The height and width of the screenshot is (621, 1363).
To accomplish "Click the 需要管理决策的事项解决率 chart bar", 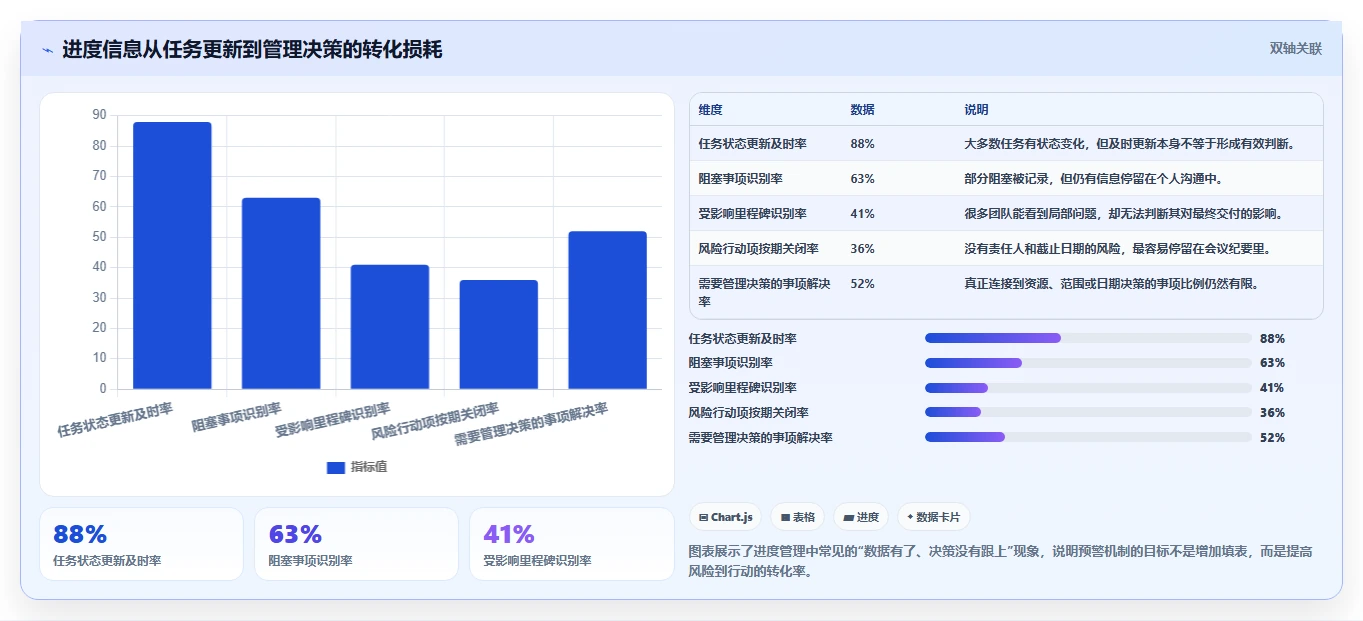I will tap(607, 310).
